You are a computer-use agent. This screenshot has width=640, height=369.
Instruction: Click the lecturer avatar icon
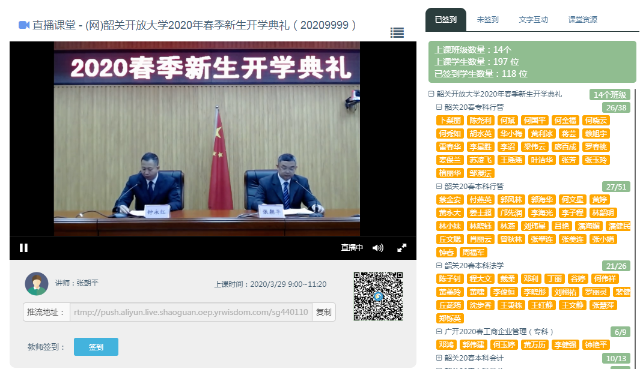36,284
